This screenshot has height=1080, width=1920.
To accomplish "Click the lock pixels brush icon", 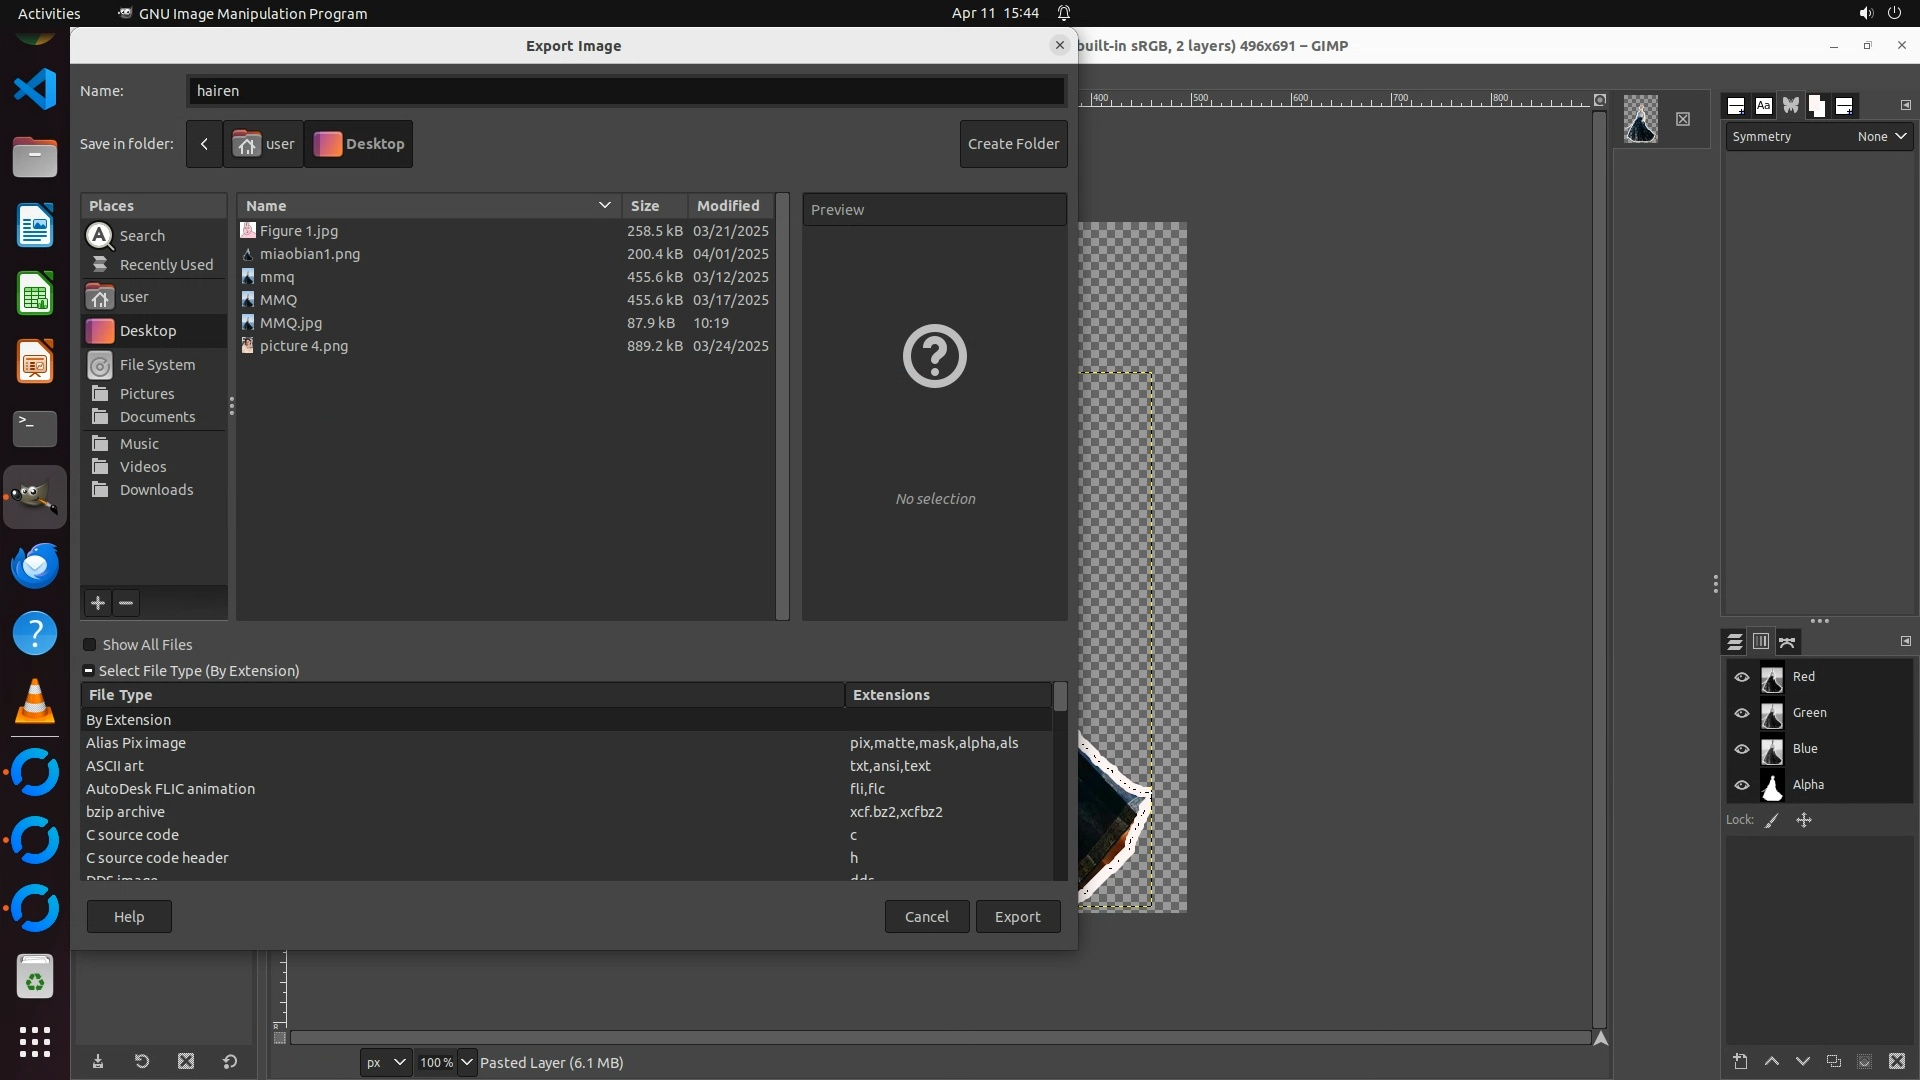I will 1772,820.
